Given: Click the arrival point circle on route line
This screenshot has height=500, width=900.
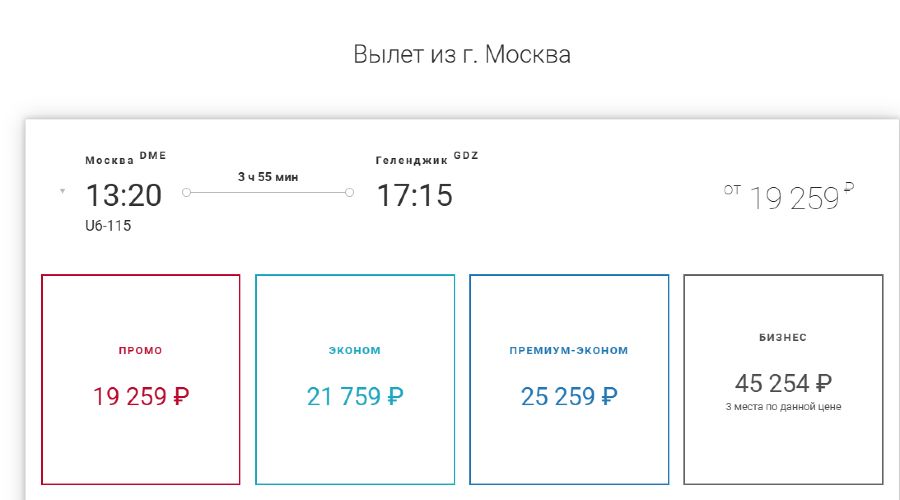Looking at the screenshot, I should click(349, 192).
